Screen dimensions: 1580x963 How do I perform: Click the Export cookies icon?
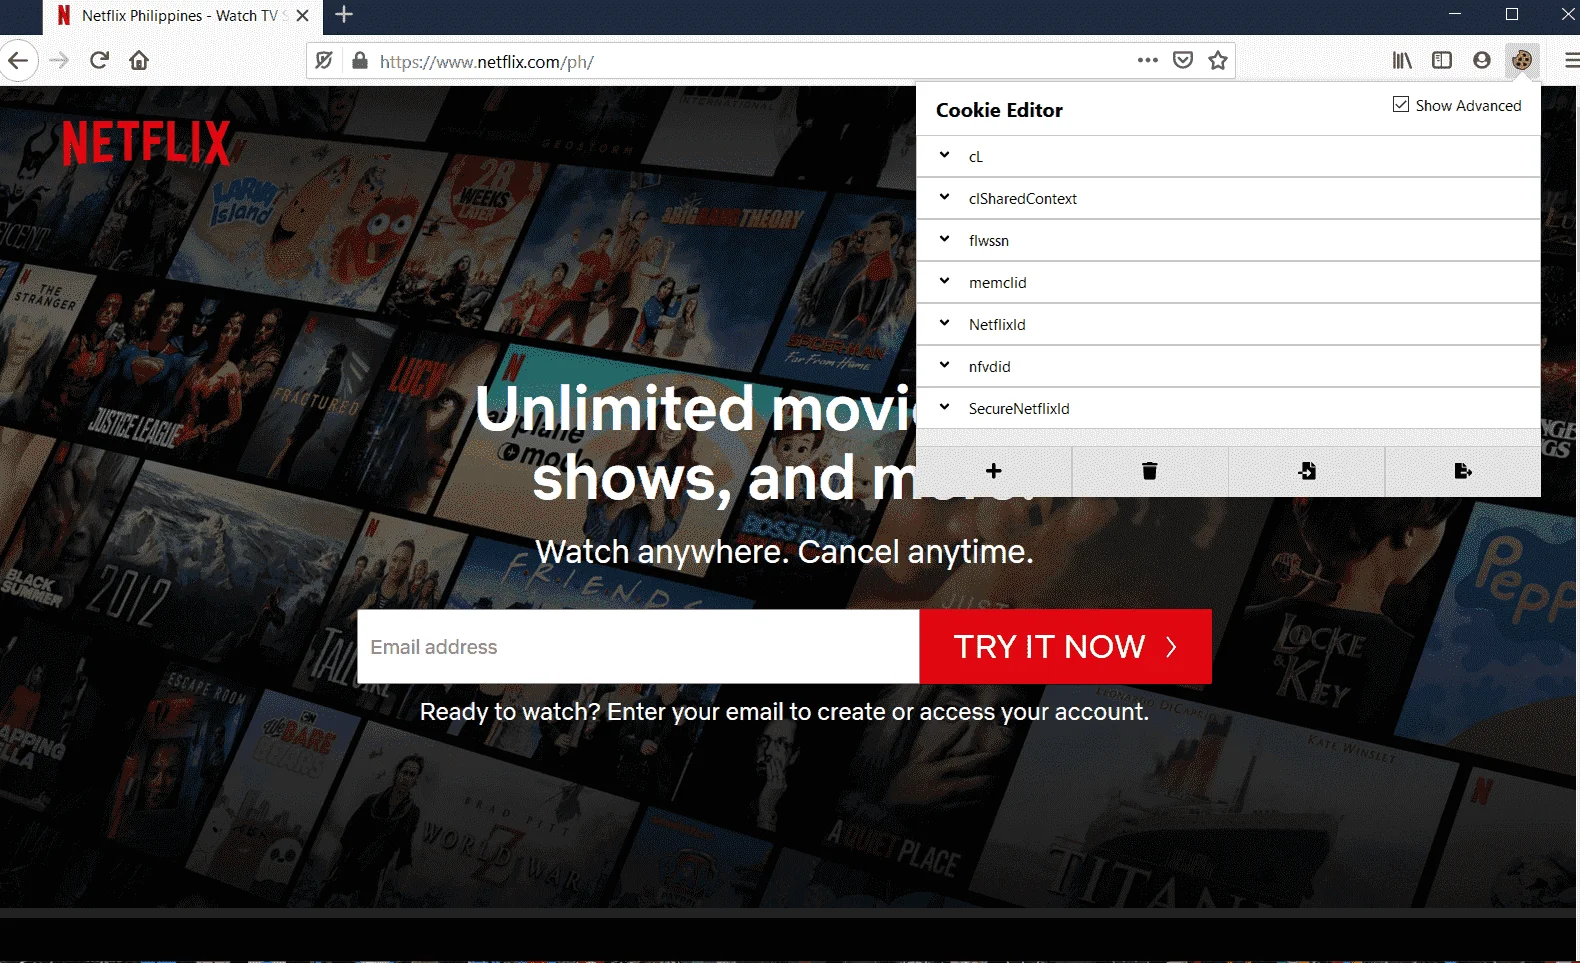click(x=1463, y=471)
